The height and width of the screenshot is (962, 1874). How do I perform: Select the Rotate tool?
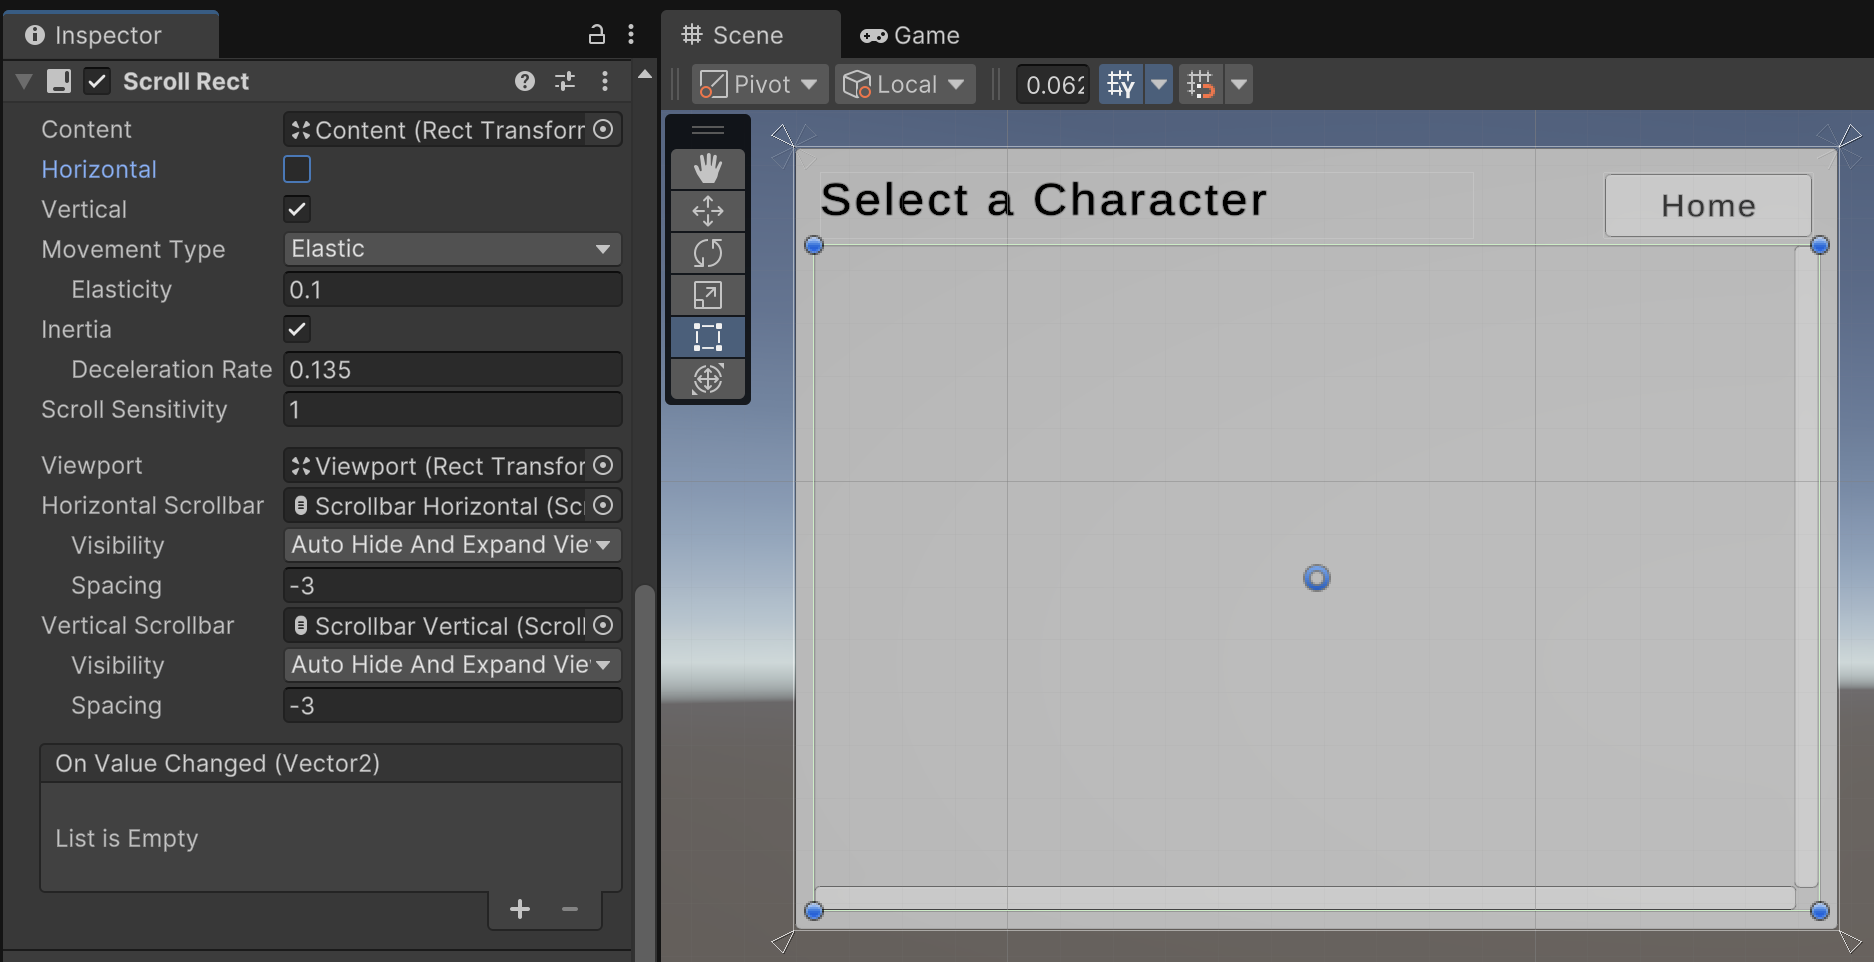tap(707, 253)
